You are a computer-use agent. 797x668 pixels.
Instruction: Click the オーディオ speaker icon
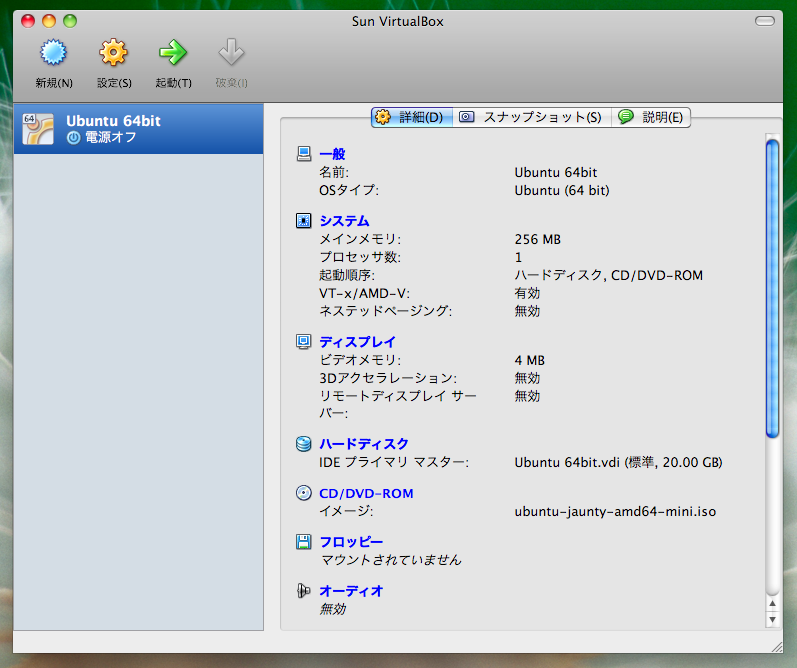coord(303,591)
